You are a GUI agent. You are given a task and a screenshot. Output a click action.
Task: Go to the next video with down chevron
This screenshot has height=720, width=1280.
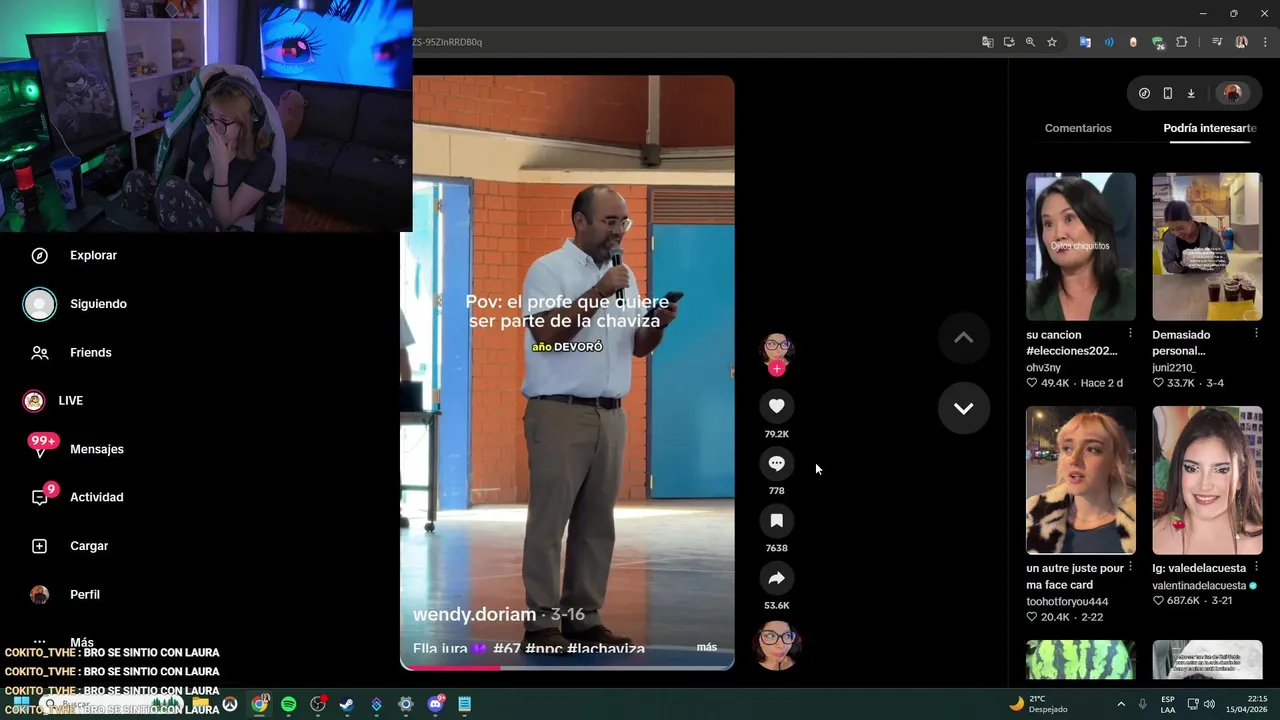(963, 408)
